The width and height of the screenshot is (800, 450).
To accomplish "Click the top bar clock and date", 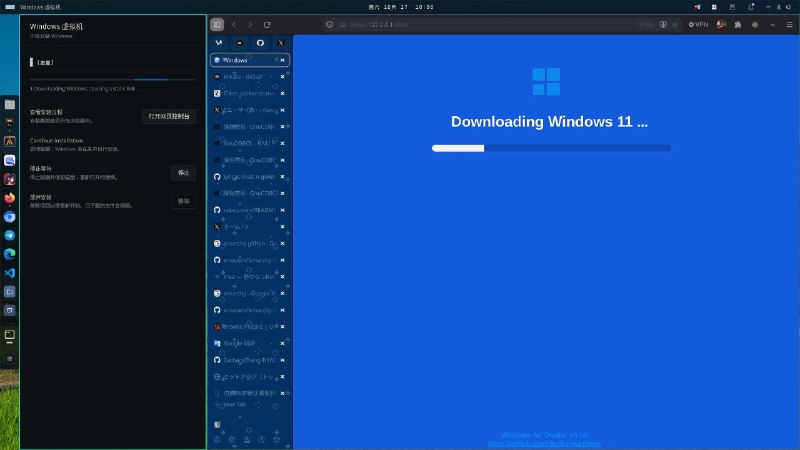I will 401,7.
